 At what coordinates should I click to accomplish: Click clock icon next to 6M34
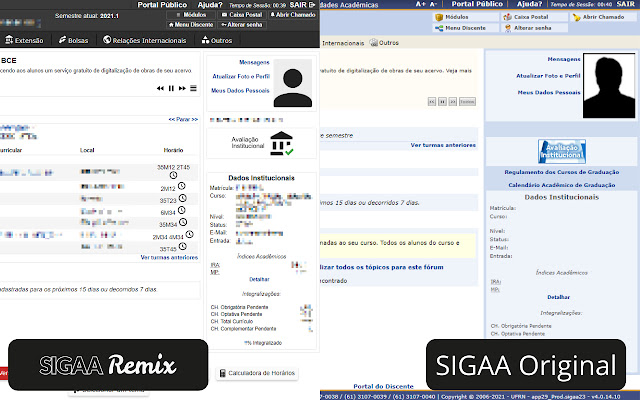click(x=182, y=210)
